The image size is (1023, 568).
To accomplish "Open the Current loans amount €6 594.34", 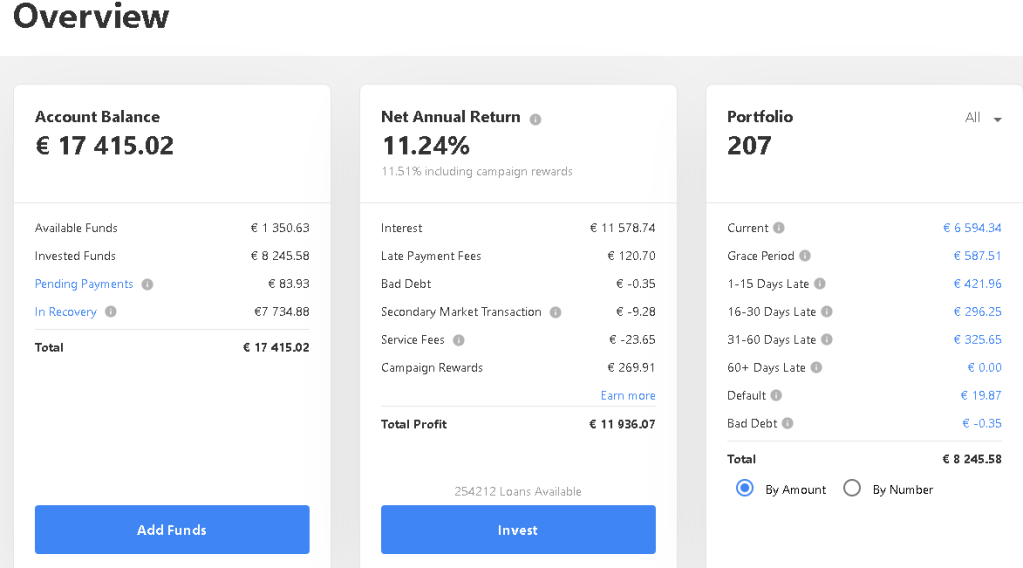I will point(972,228).
